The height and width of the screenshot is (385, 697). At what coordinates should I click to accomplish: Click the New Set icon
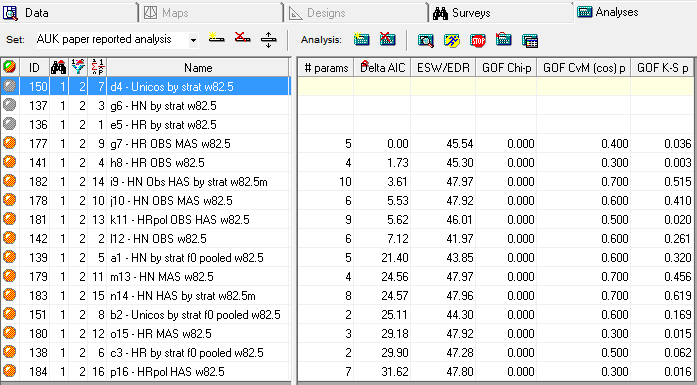(216, 39)
